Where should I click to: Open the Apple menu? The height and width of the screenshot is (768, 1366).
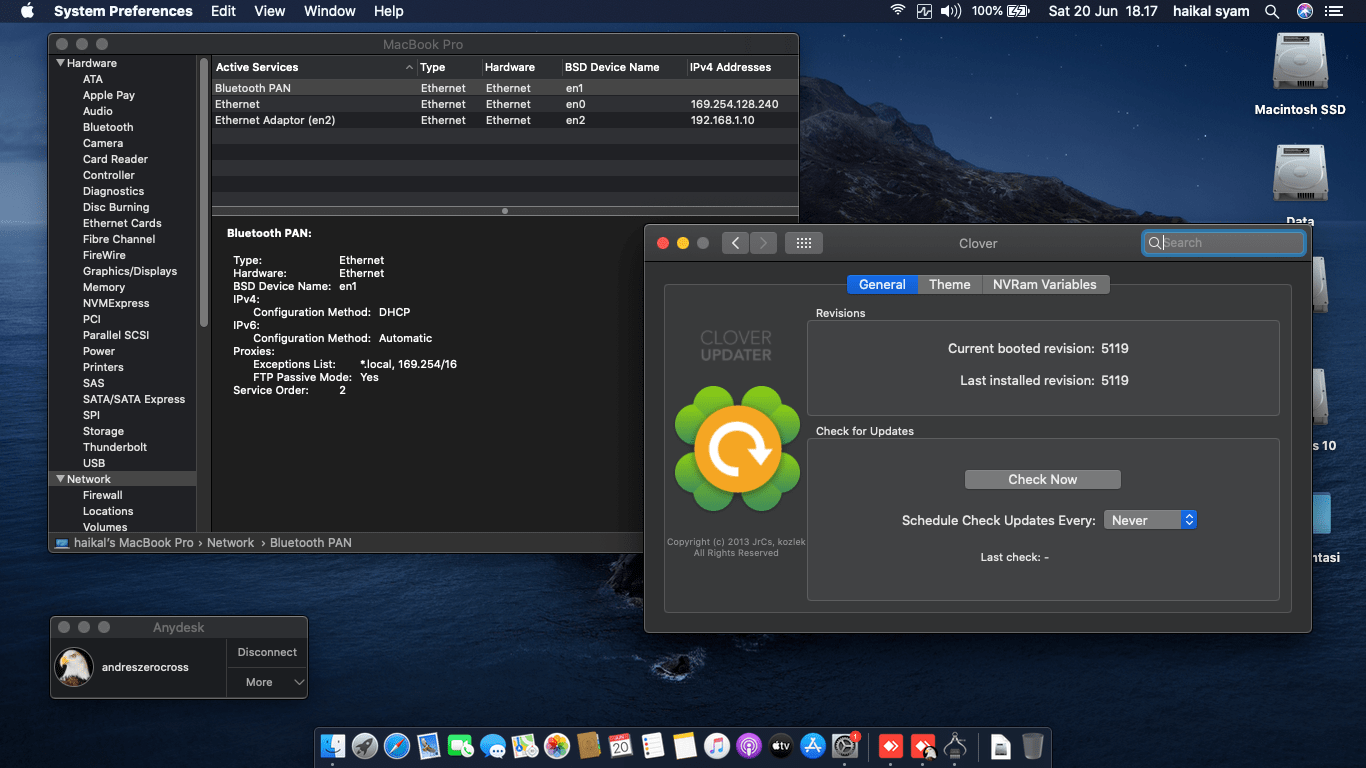tap(27, 11)
